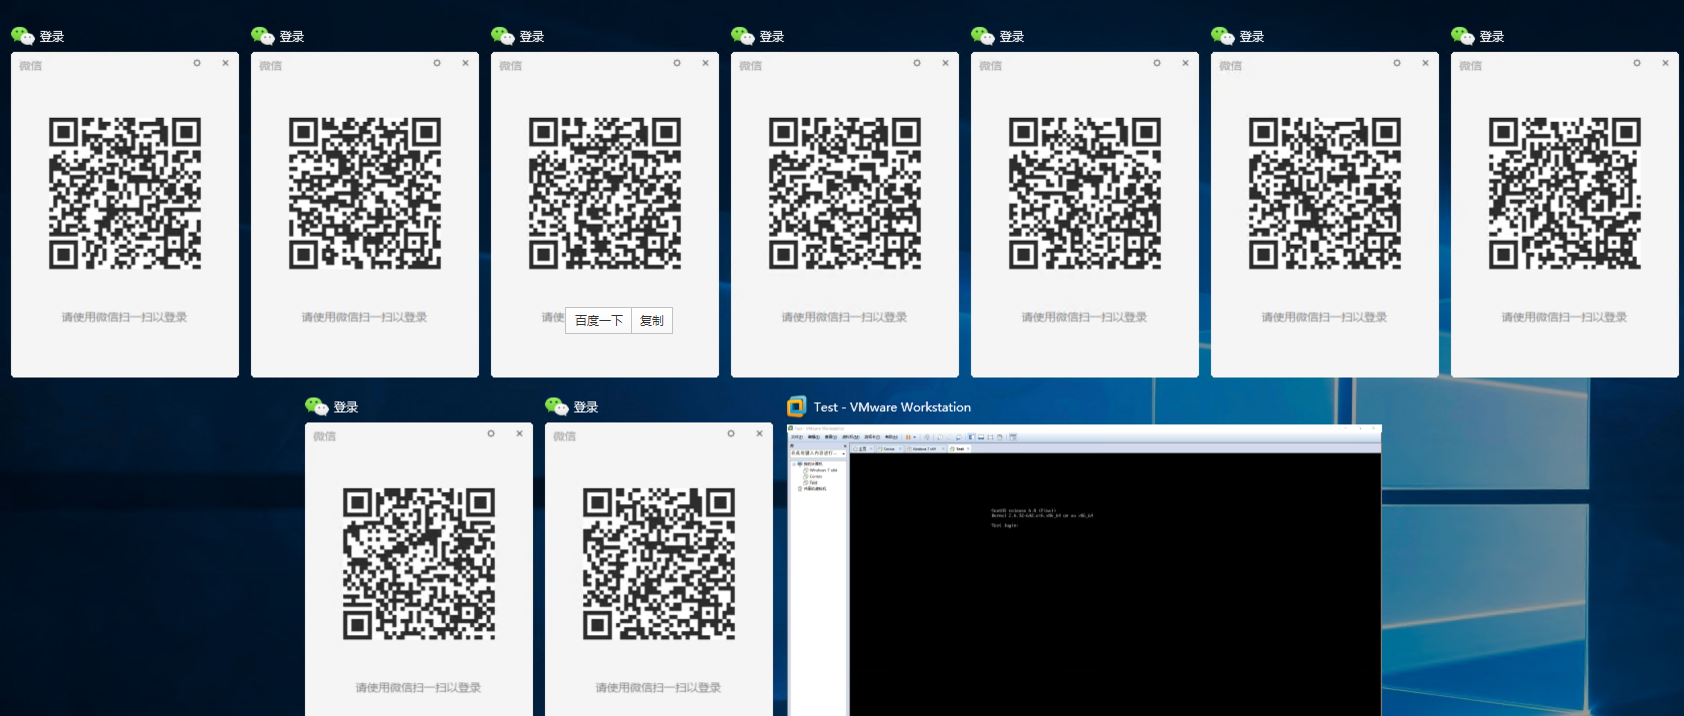Select the Windows 7 x64 tab in VMware
Image resolution: width=1684 pixels, height=716 pixels.
(924, 449)
